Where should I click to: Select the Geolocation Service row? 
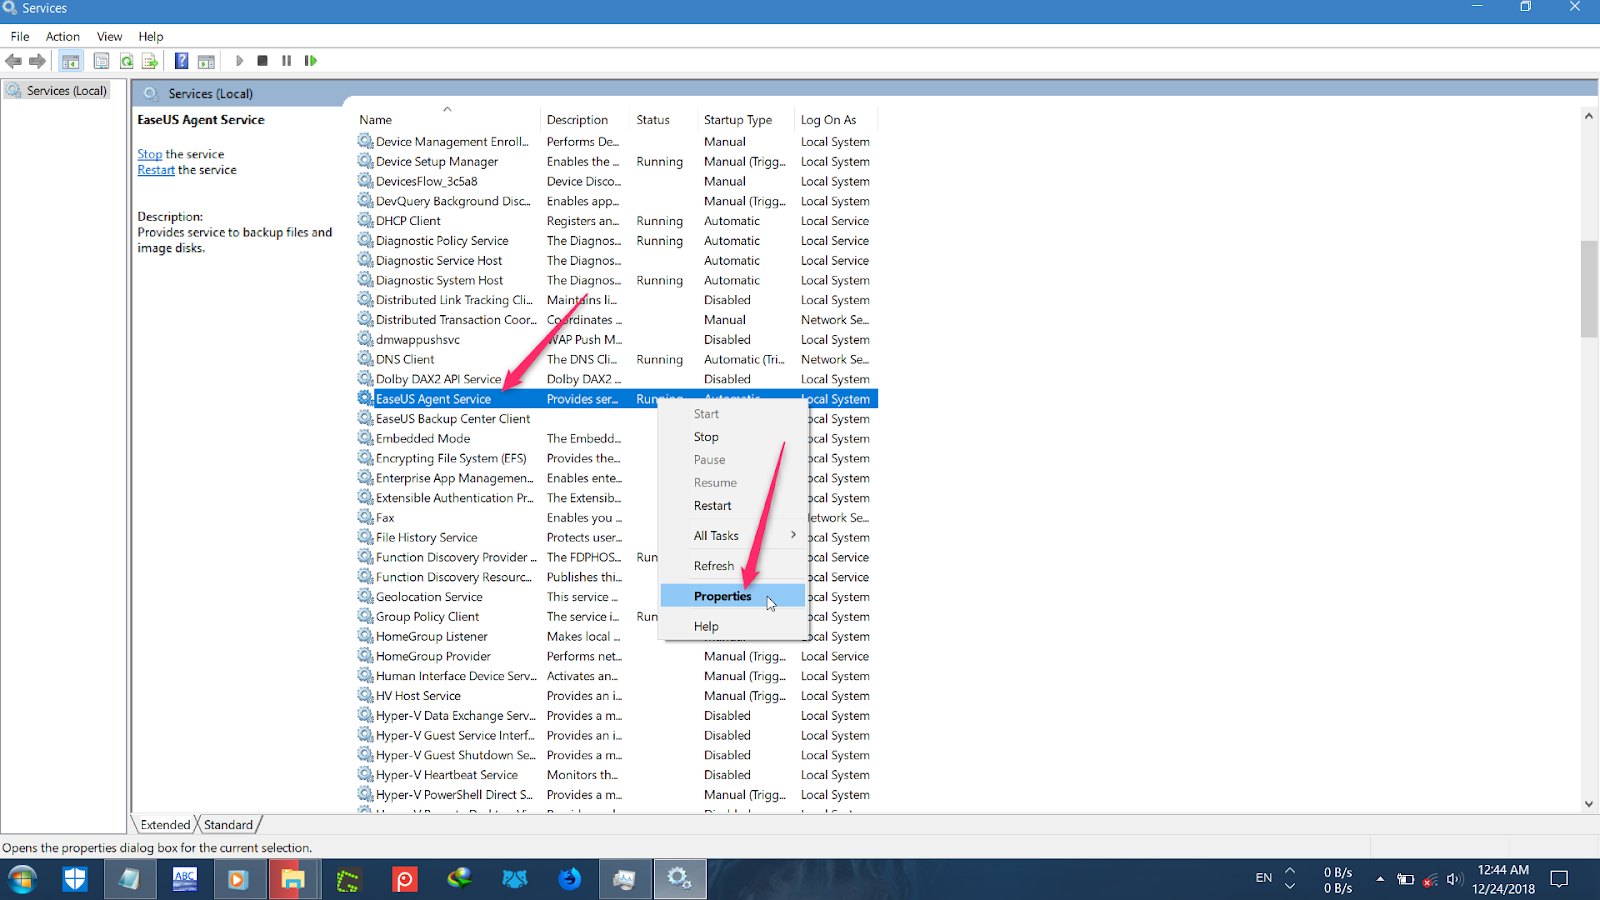click(x=617, y=597)
